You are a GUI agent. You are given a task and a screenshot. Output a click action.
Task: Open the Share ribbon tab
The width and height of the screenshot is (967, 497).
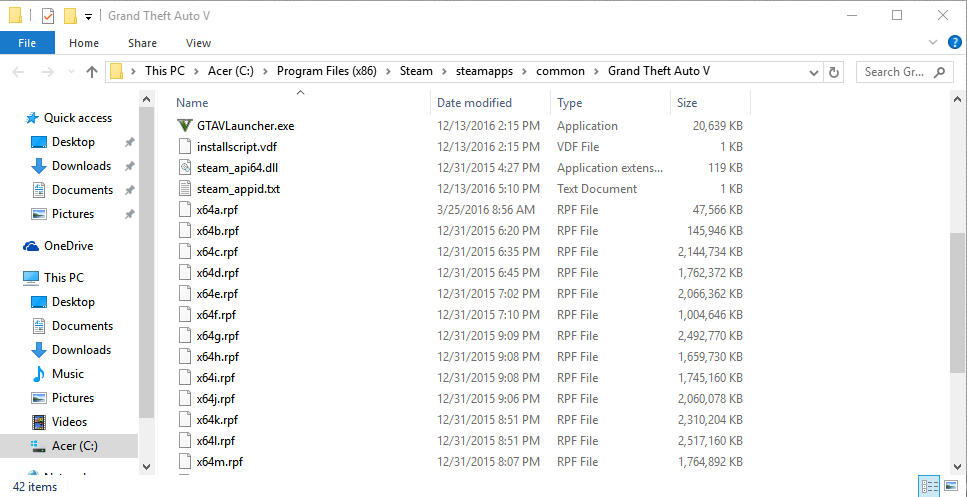pos(142,43)
